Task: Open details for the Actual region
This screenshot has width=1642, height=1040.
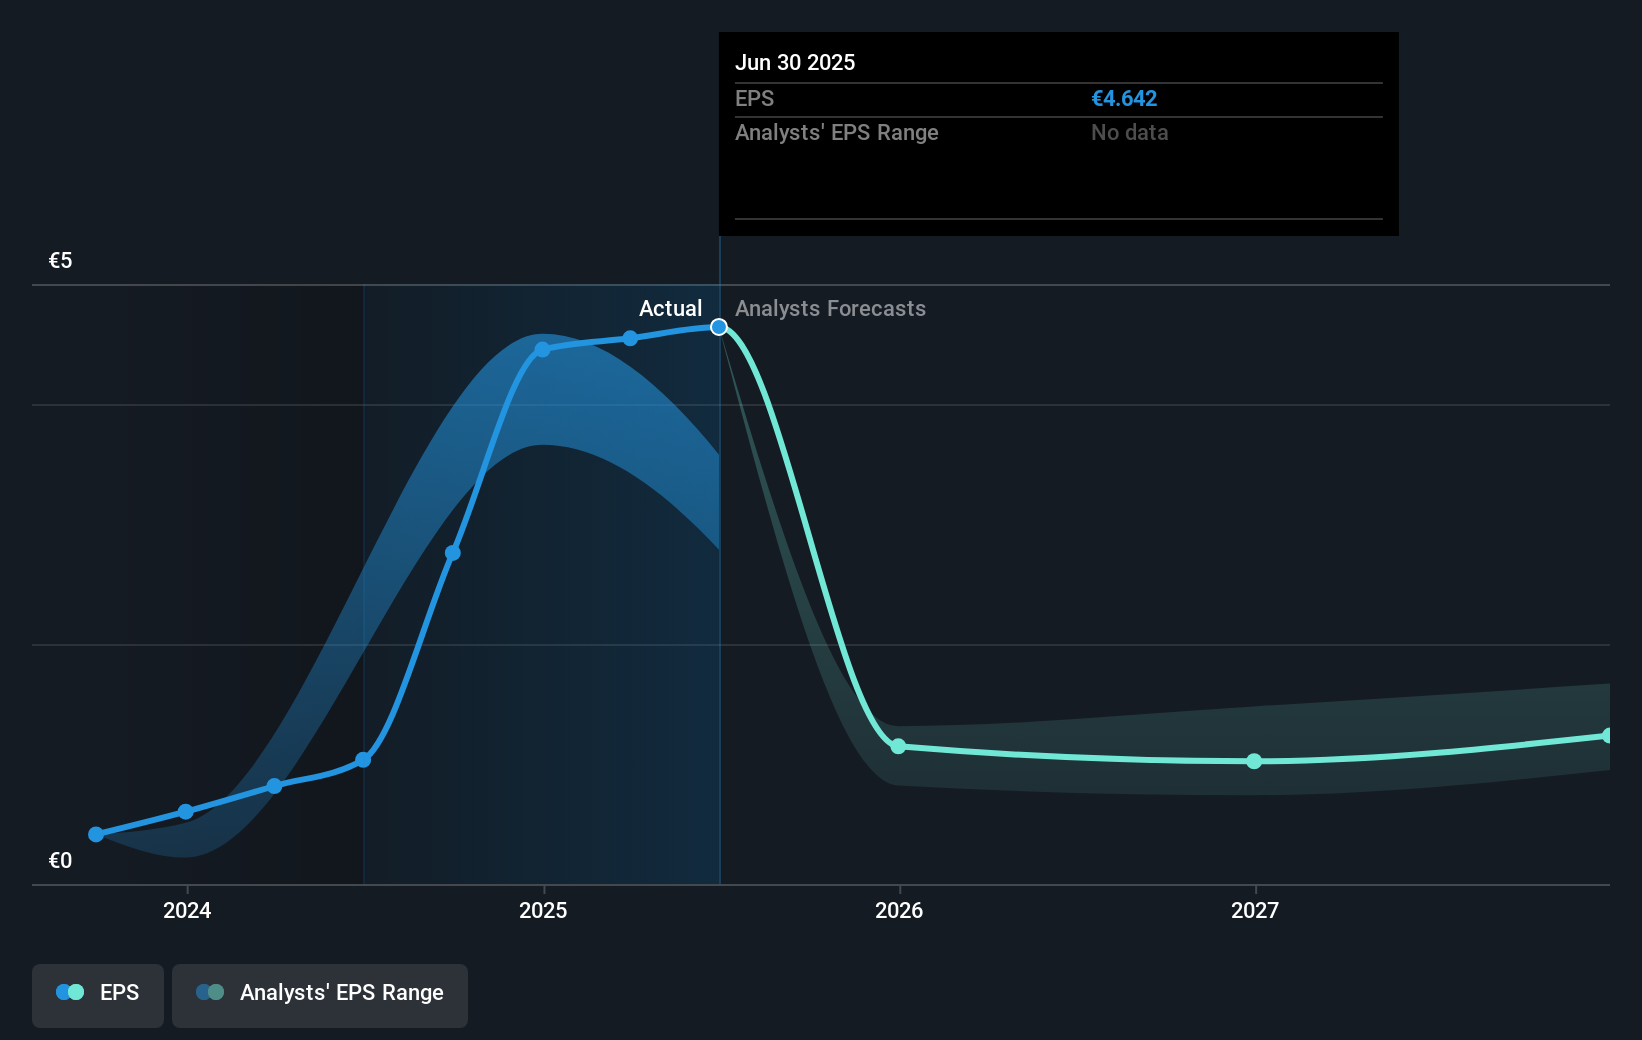Action: (671, 308)
